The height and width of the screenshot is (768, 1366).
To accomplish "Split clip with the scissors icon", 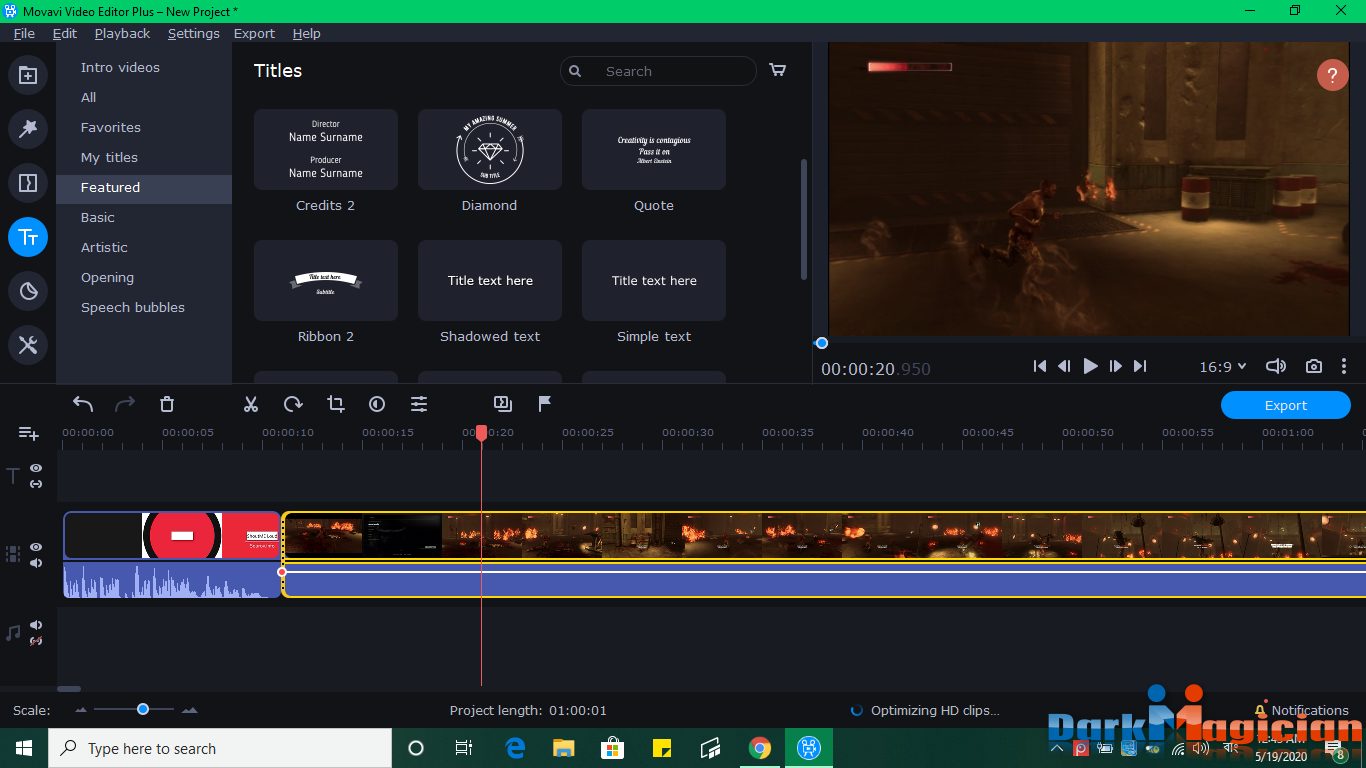I will (x=251, y=404).
